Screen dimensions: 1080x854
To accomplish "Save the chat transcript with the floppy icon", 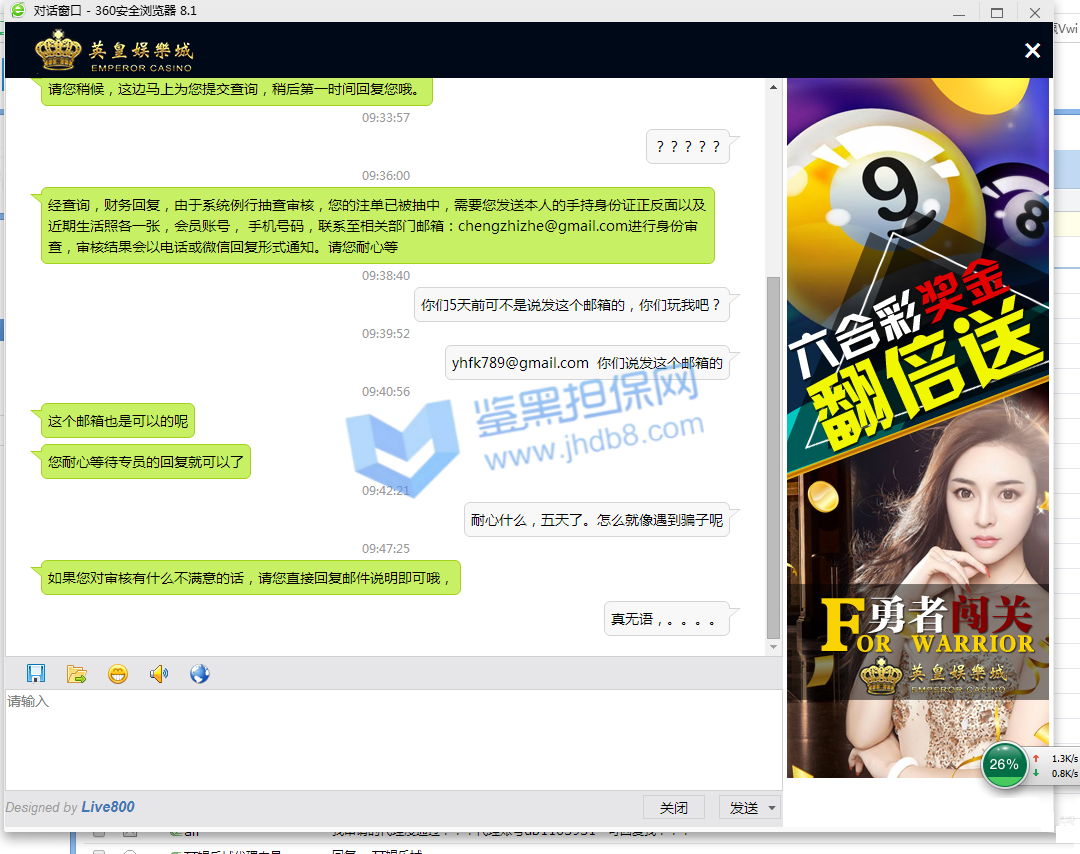I will [36, 674].
